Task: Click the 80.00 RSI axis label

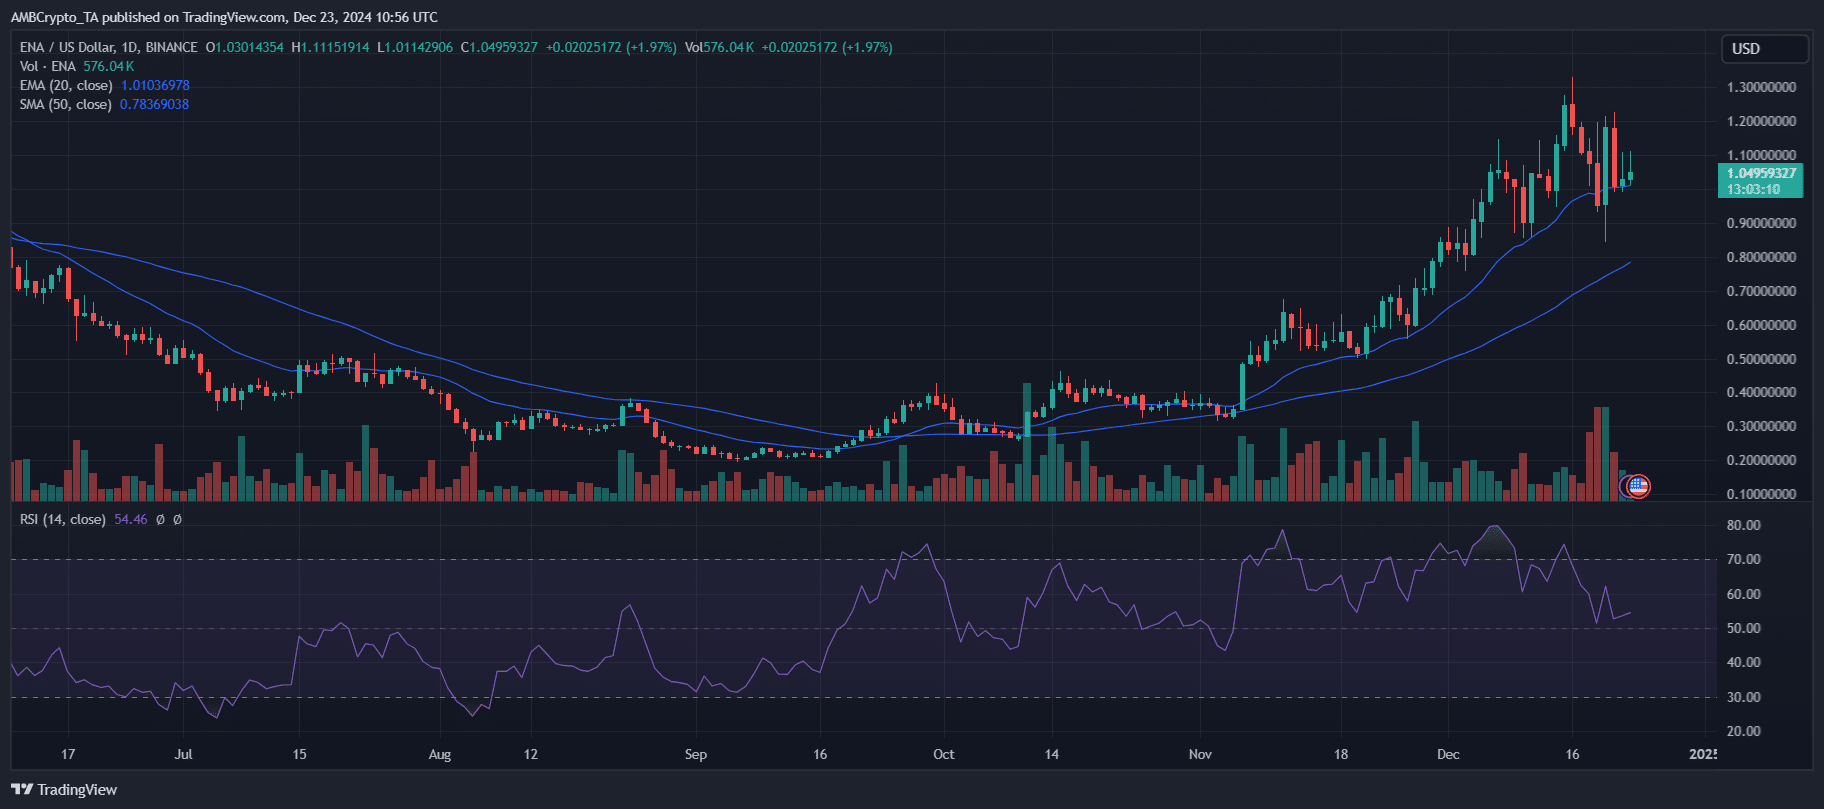Action: [x=1743, y=525]
